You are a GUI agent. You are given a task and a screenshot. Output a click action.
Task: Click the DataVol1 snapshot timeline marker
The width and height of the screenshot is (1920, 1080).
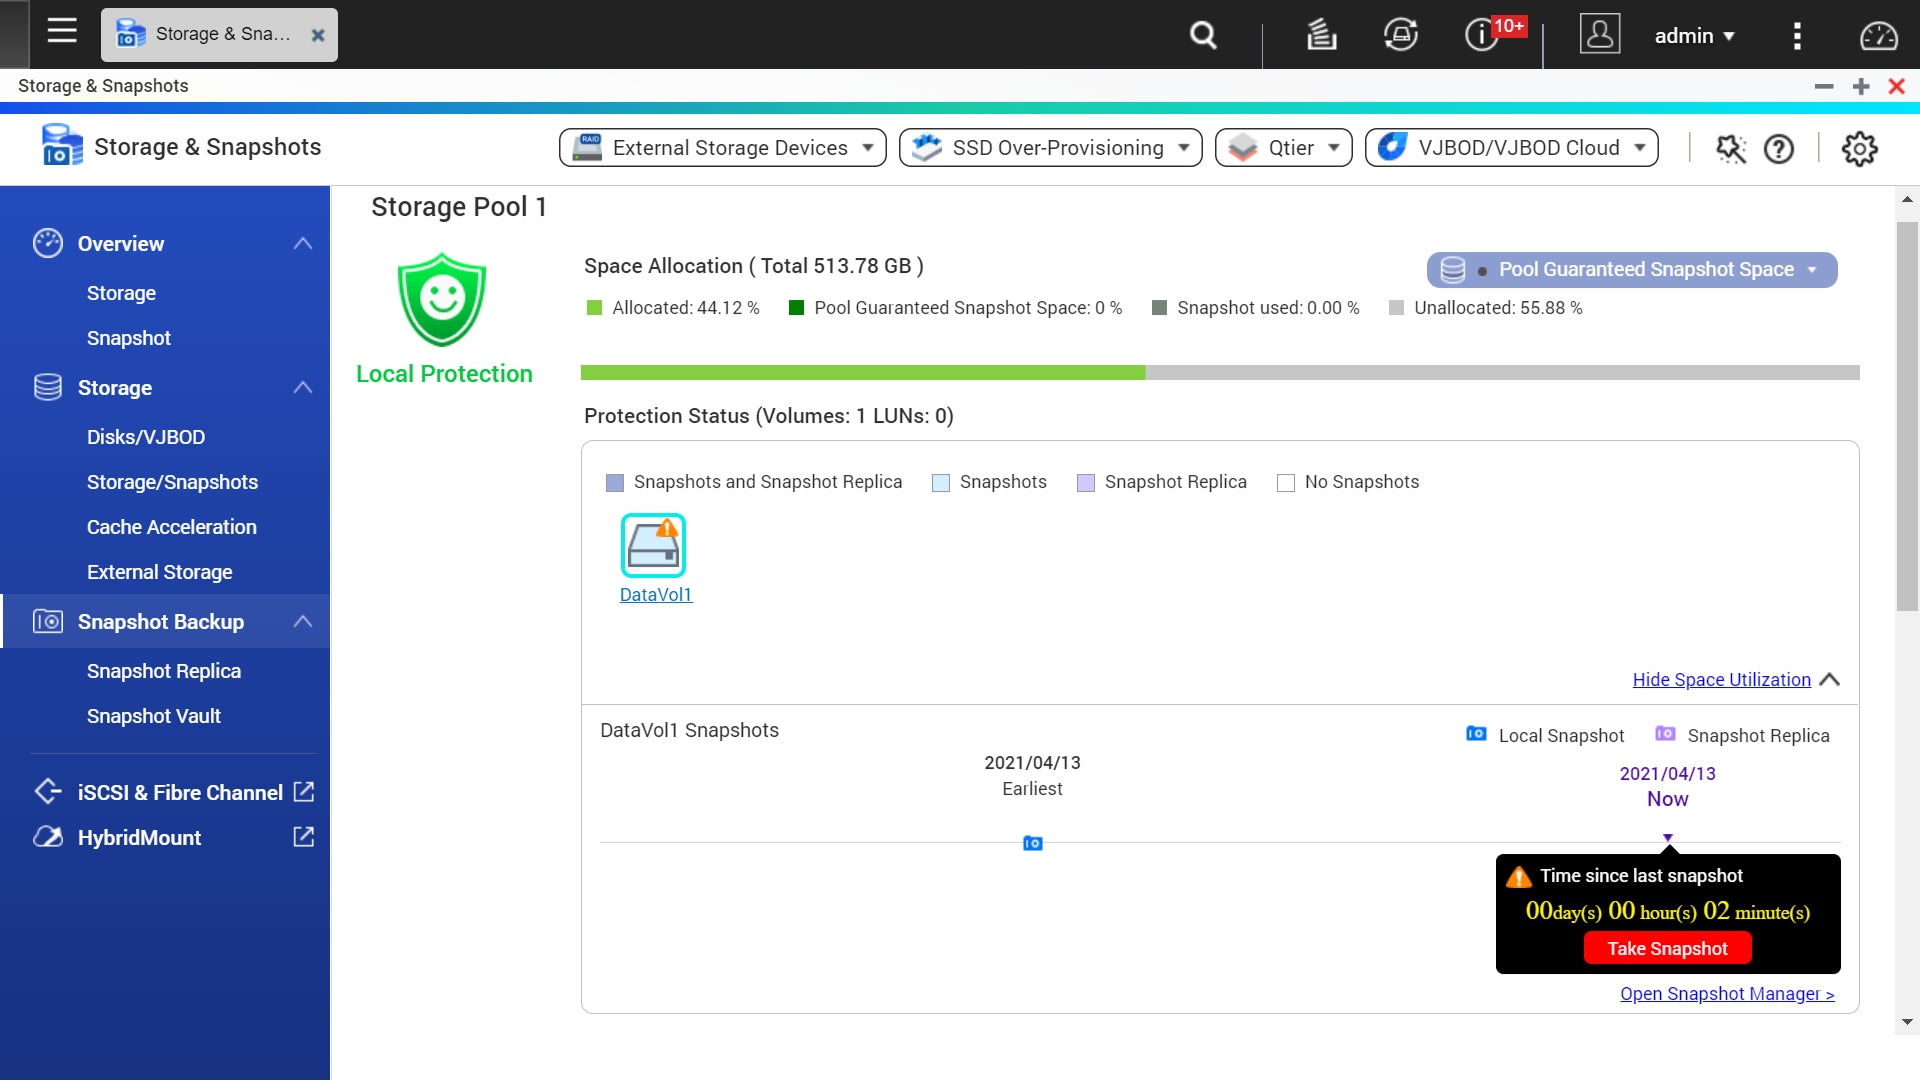coord(1033,844)
